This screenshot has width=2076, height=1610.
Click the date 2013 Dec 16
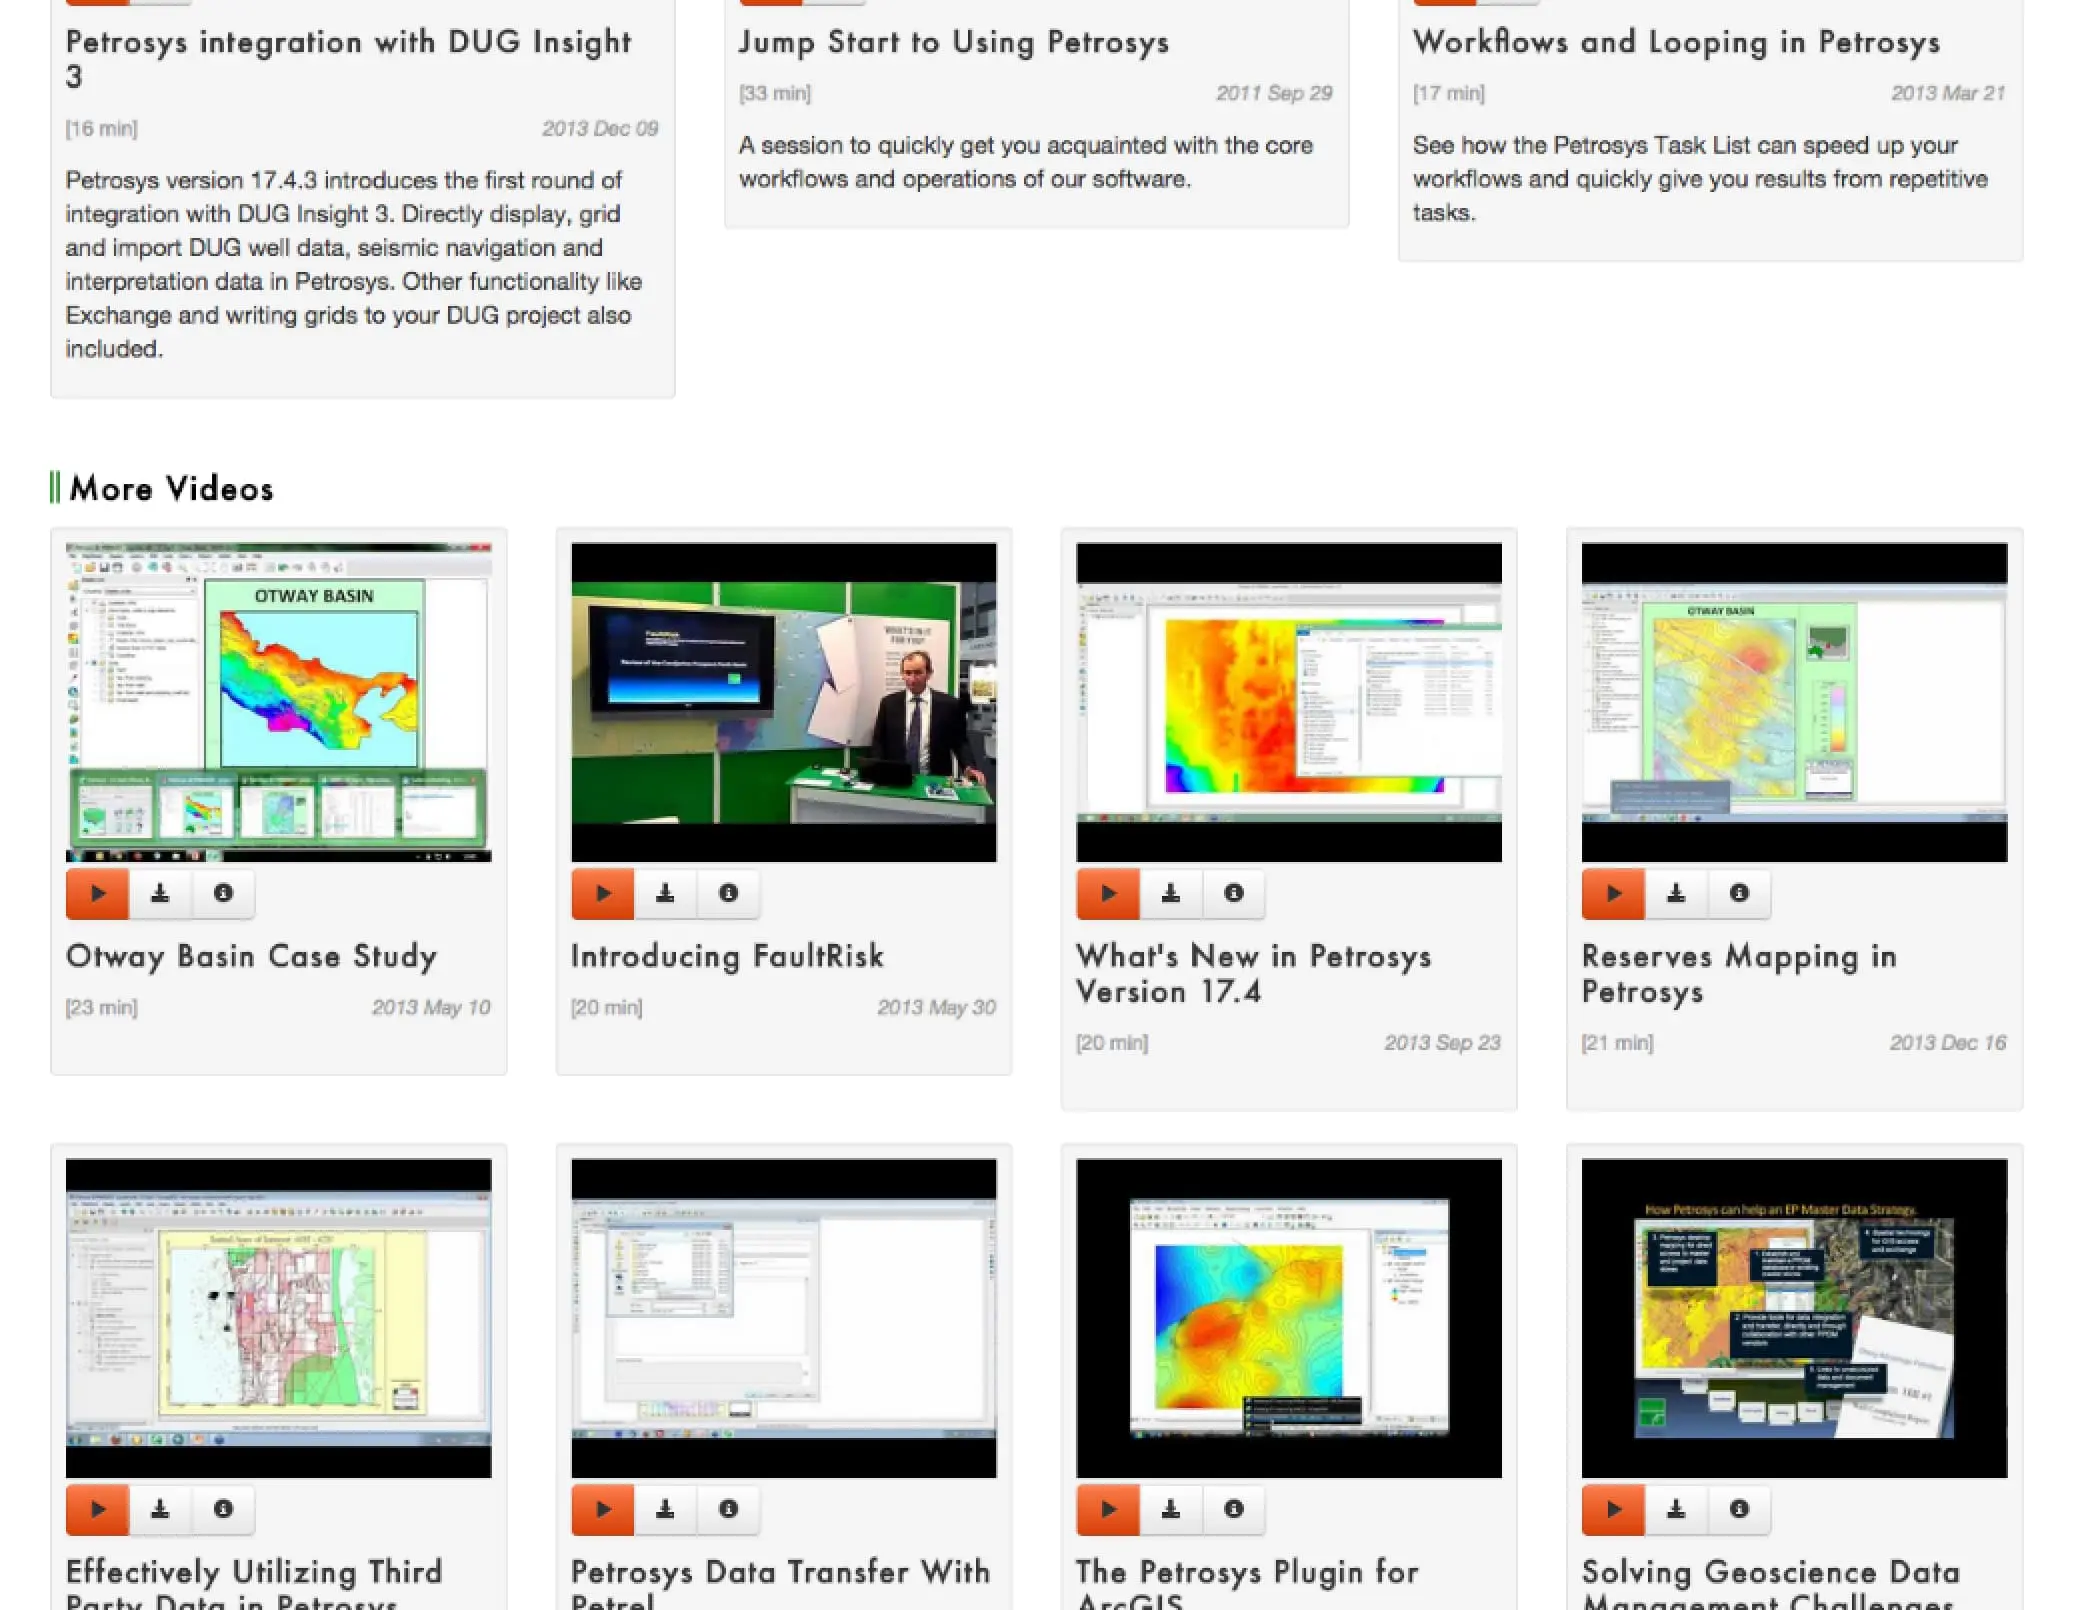click(x=1947, y=1043)
